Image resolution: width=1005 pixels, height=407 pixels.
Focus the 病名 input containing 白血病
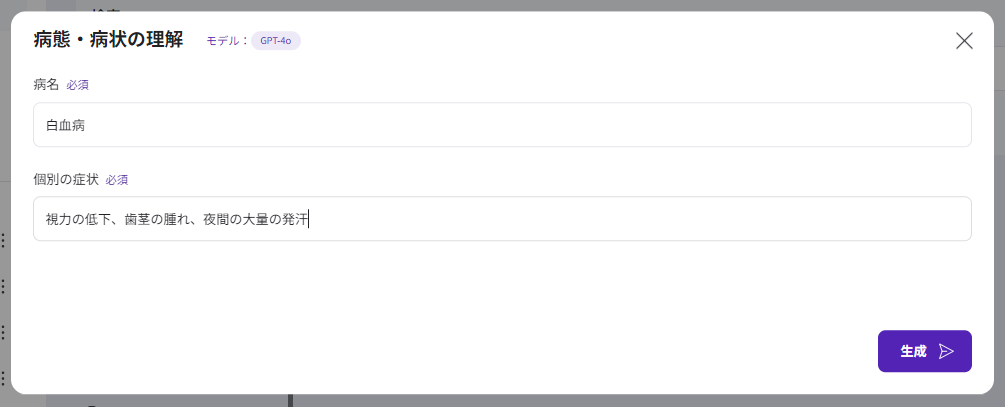(x=502, y=125)
